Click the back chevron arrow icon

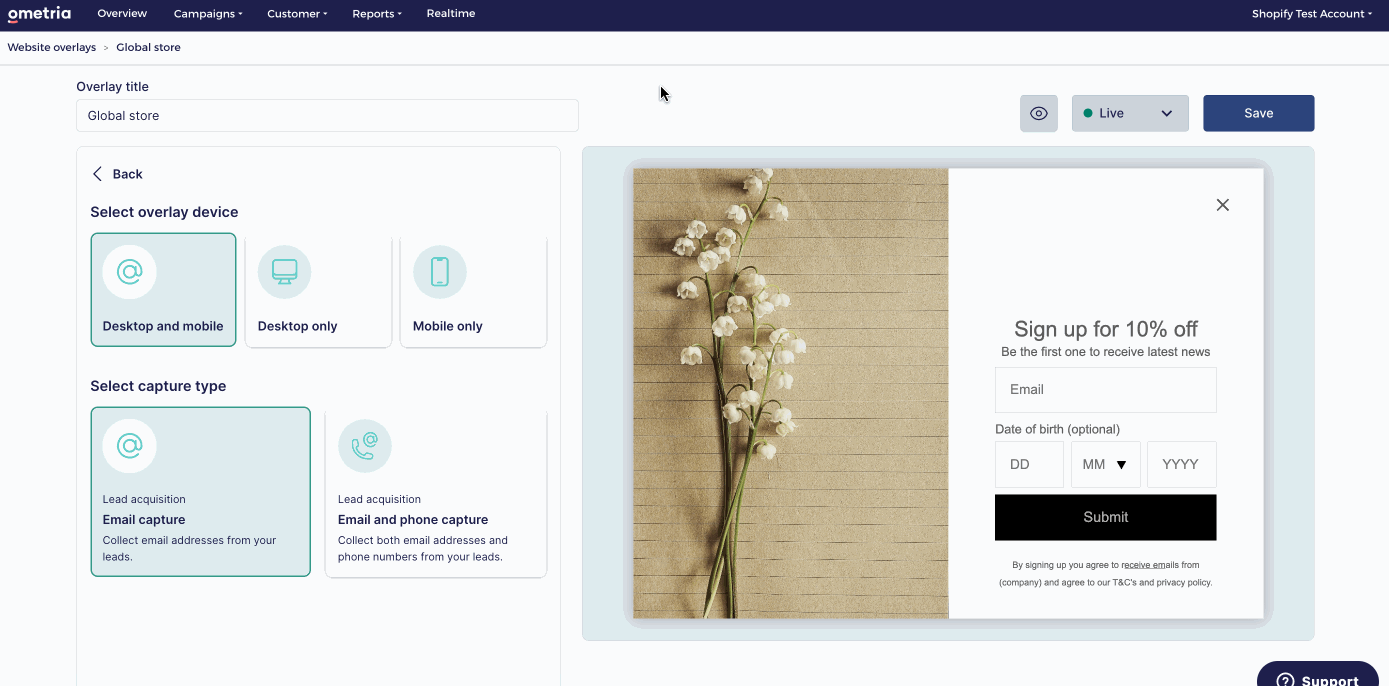click(x=97, y=174)
